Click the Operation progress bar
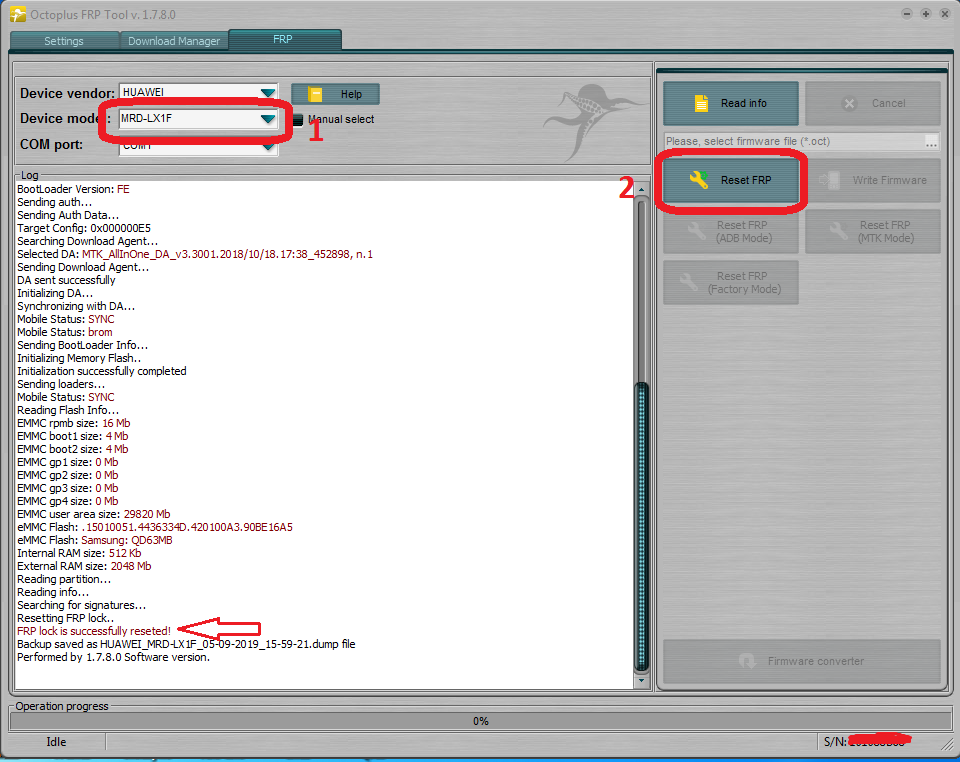The height and width of the screenshot is (762, 960). (x=481, y=721)
